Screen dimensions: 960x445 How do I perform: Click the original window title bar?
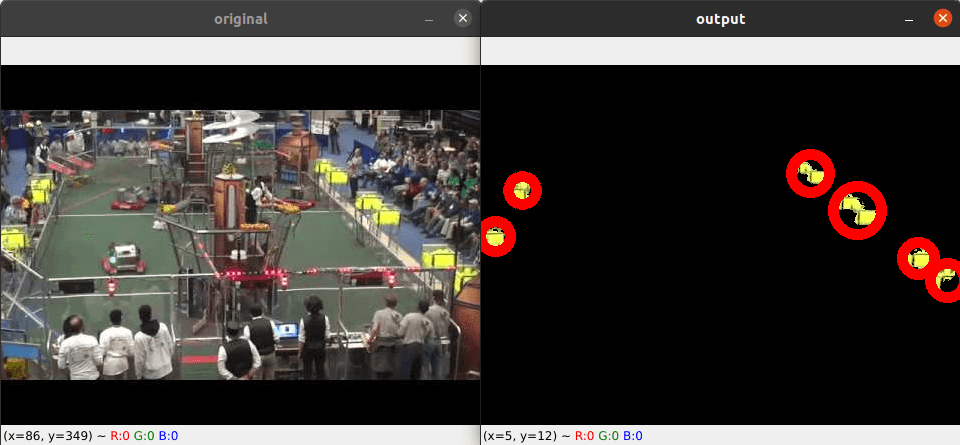pos(240,18)
